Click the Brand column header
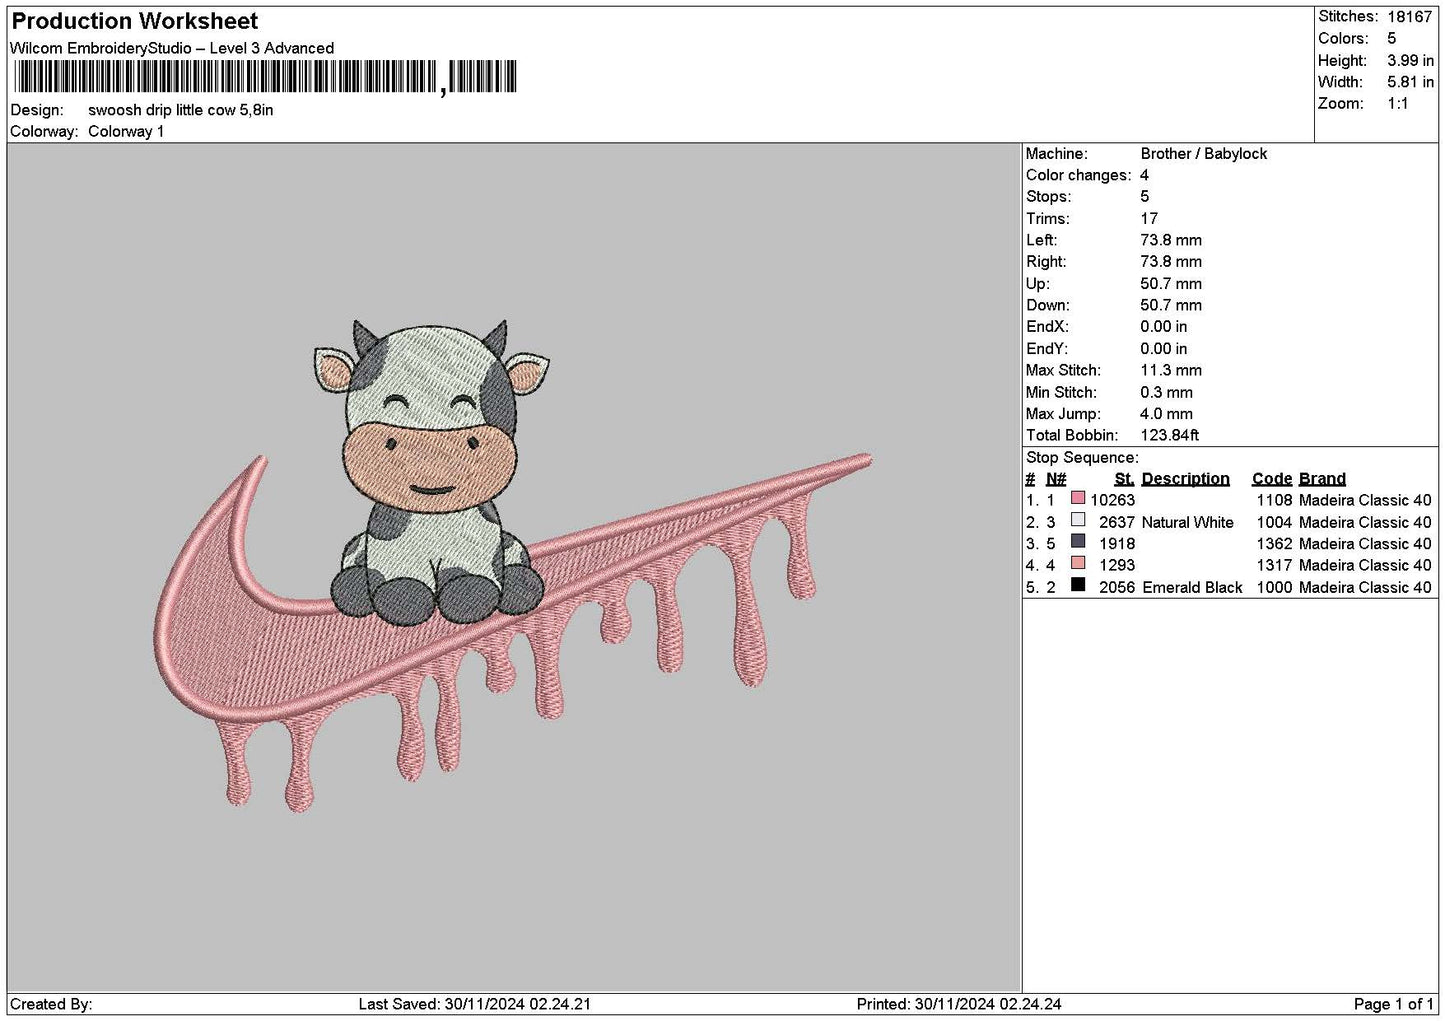The image size is (1445, 1021). click(x=1322, y=479)
